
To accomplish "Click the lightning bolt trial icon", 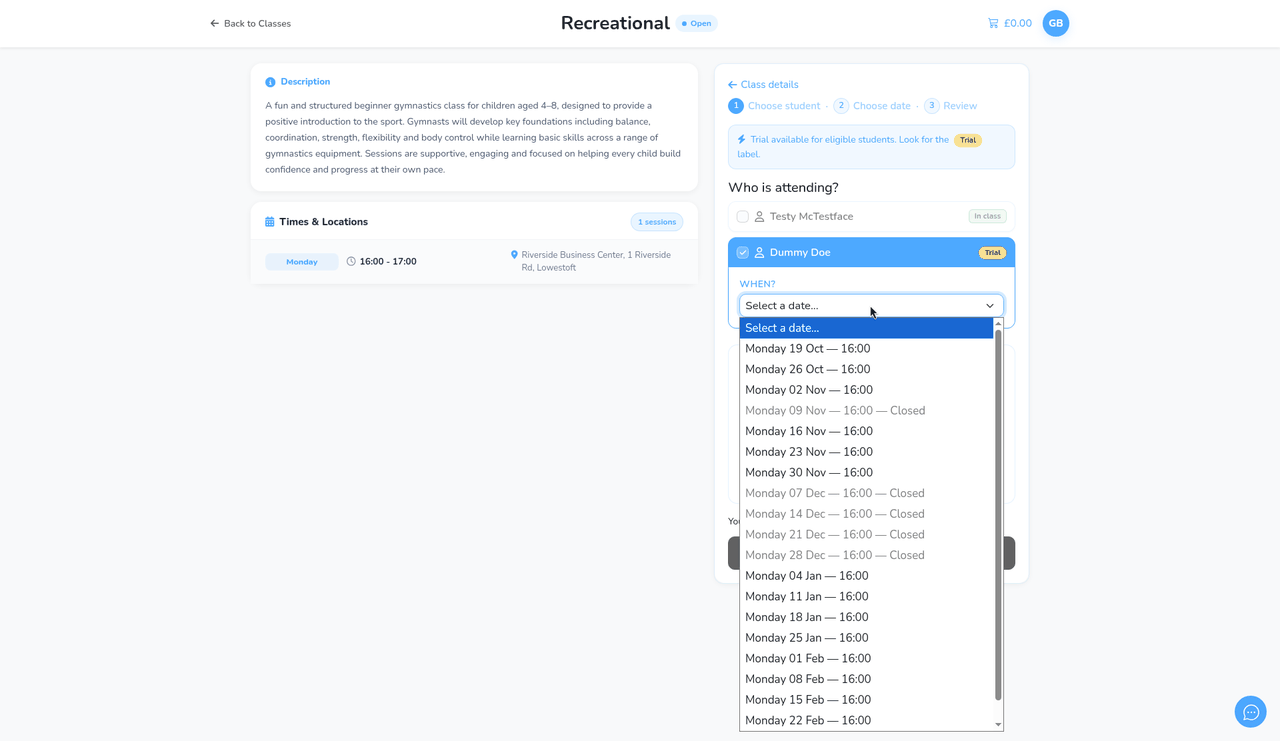I will pos(741,140).
